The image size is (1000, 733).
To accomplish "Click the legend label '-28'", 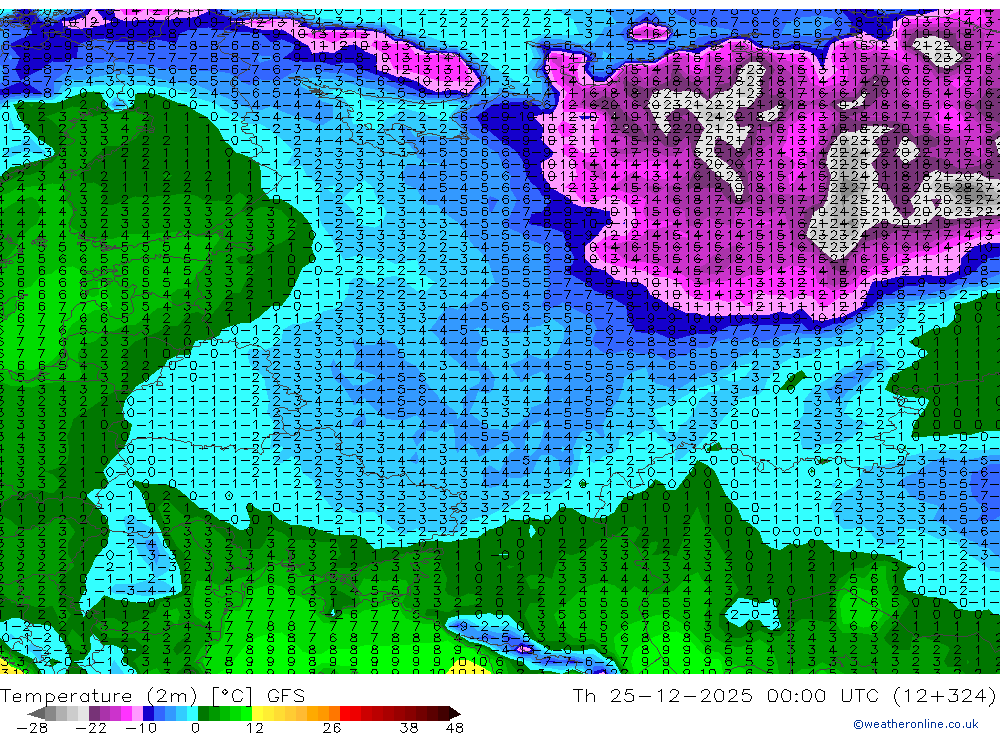I will point(32,728).
